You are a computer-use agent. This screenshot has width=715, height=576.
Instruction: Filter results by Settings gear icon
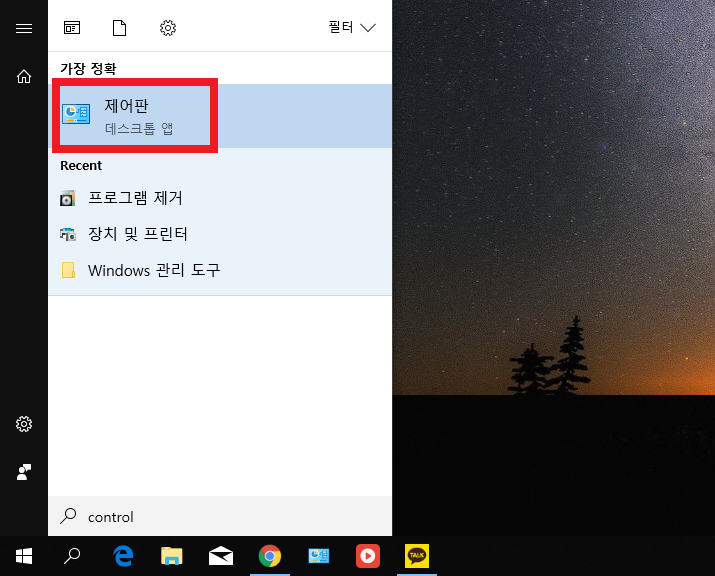coord(168,28)
